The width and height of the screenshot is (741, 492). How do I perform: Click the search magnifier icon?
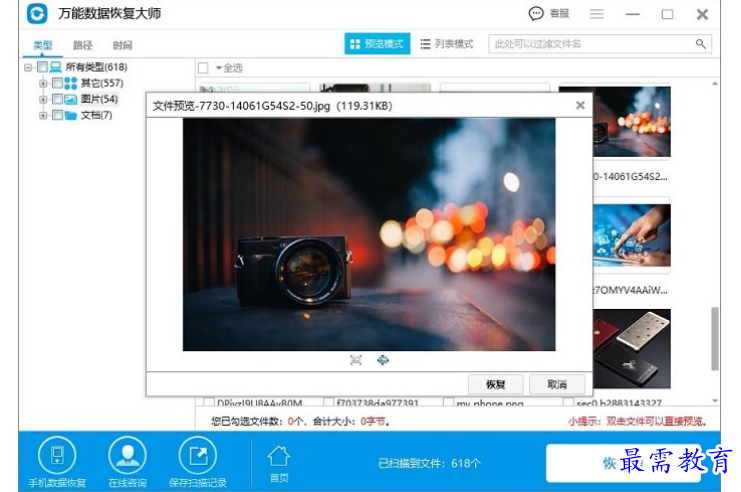click(700, 44)
